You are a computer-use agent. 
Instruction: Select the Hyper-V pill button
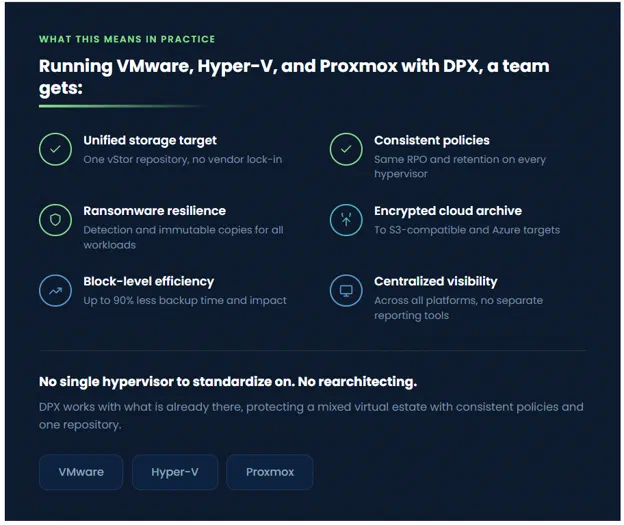tap(175, 472)
